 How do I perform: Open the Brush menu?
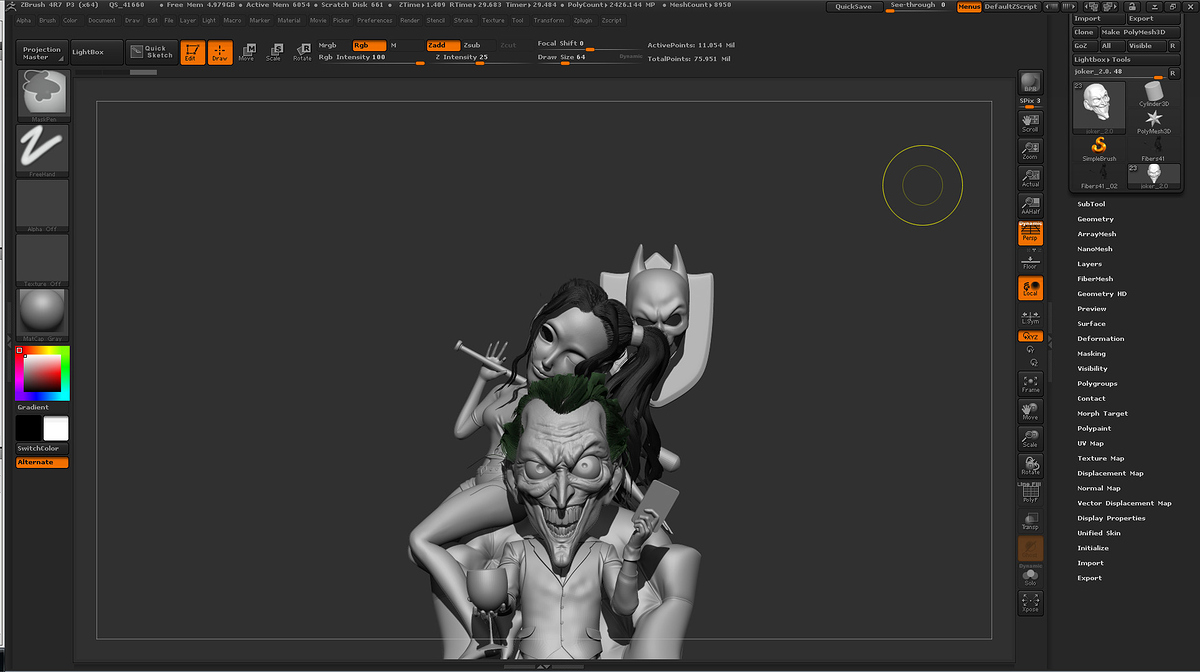point(47,20)
